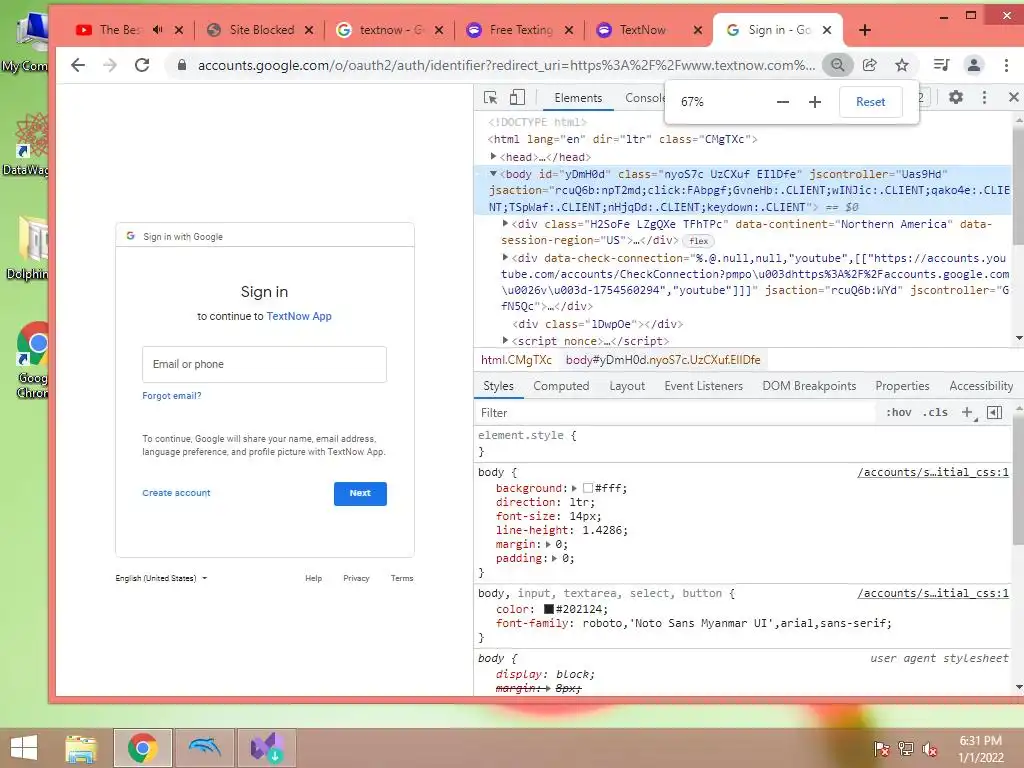
Task: Focus the Email or phone field
Action: [264, 364]
